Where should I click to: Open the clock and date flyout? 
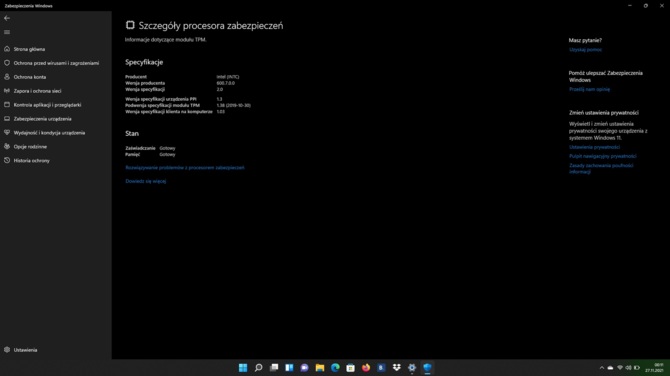point(655,367)
